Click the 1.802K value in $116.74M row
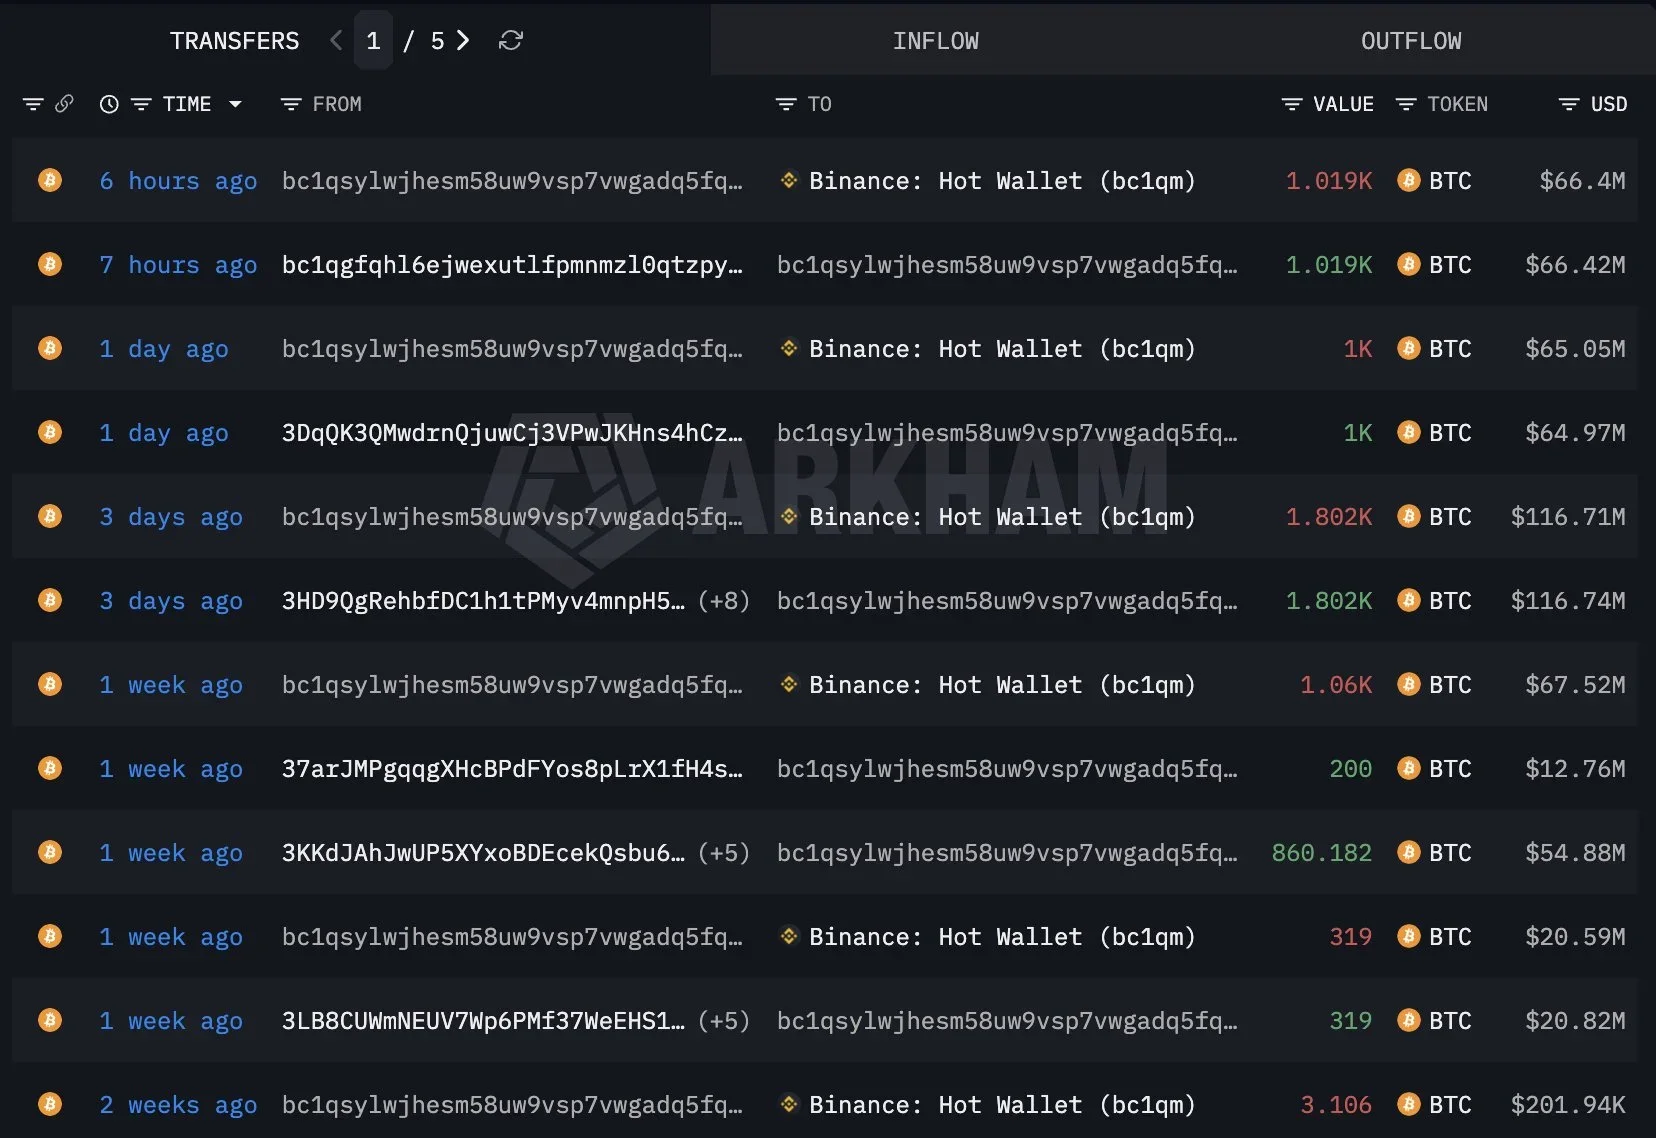This screenshot has height=1138, width=1656. click(x=1329, y=601)
